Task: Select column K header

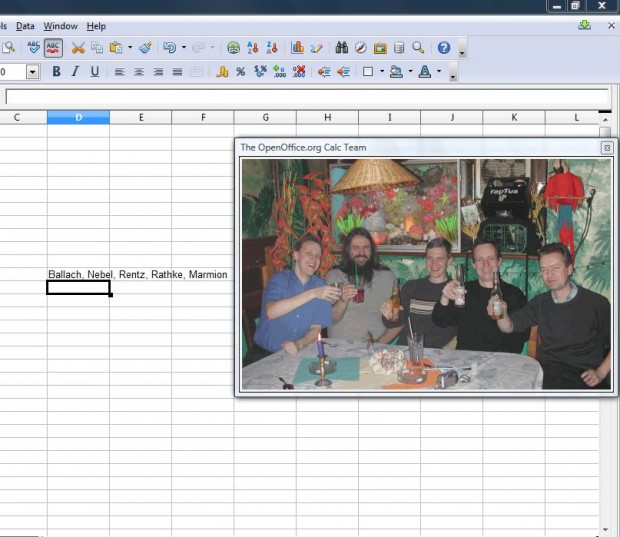Action: pyautogui.click(x=514, y=117)
